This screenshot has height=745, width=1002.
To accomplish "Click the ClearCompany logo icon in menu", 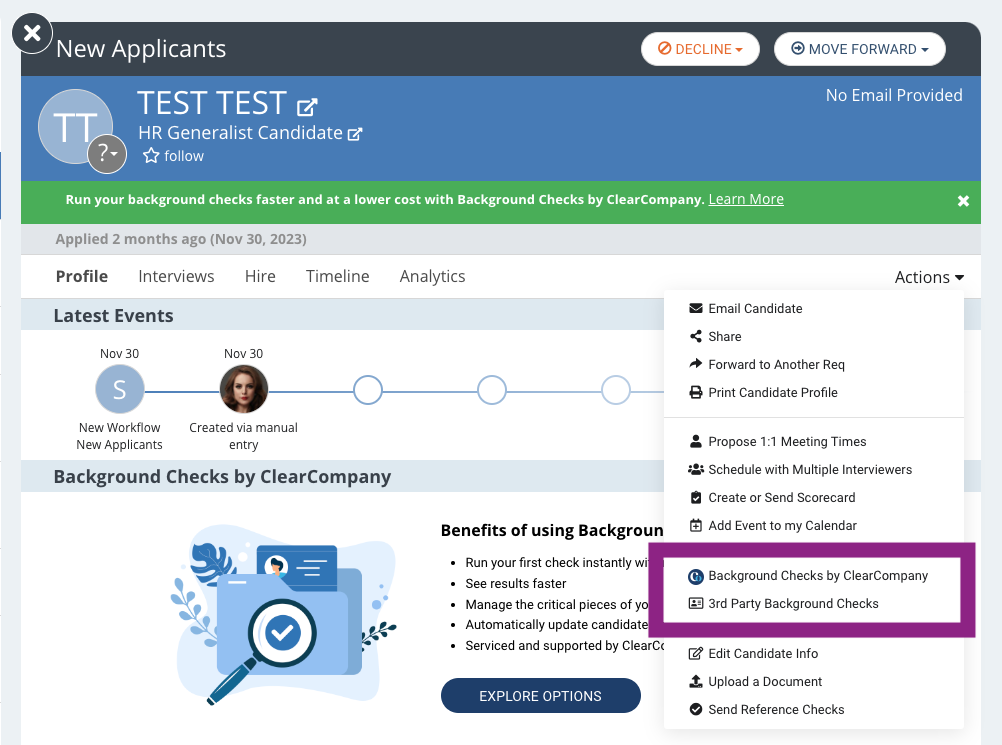I will click(x=696, y=576).
